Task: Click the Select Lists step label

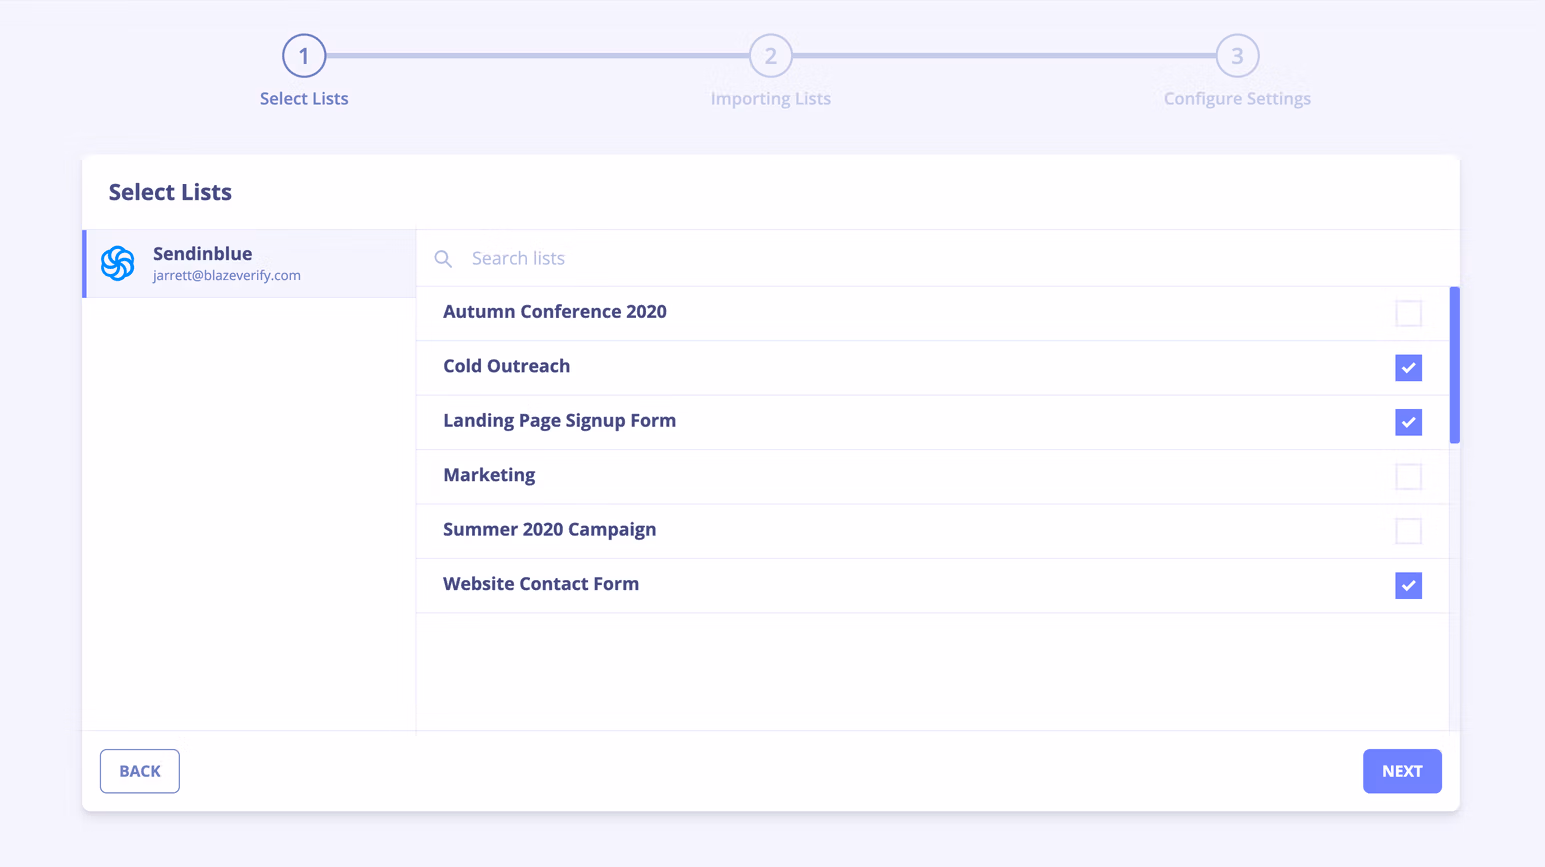Action: tap(304, 99)
